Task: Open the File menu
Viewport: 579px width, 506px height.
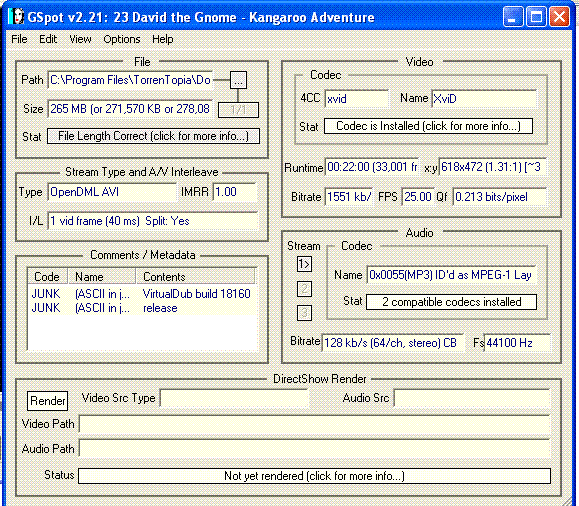Action: pos(19,39)
